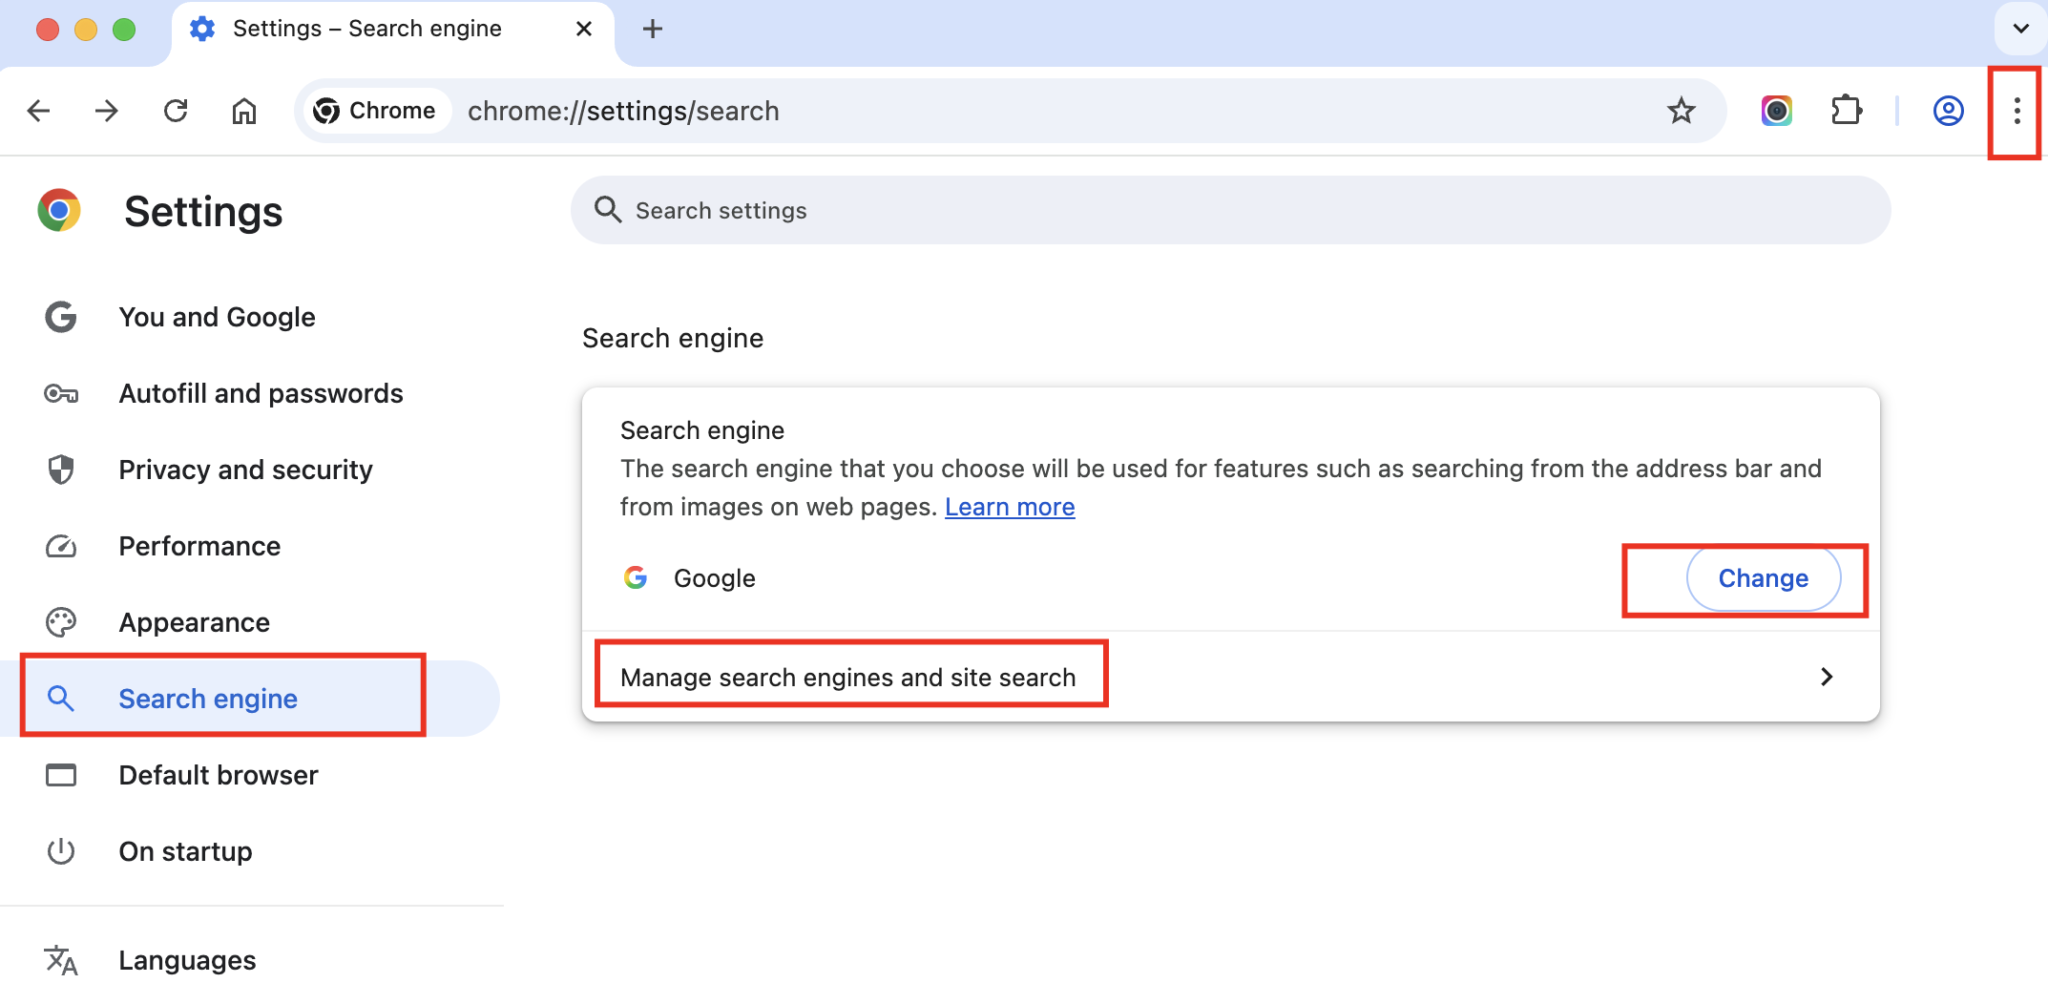
Task: Select Search engine in the sidebar
Action: point(208,698)
